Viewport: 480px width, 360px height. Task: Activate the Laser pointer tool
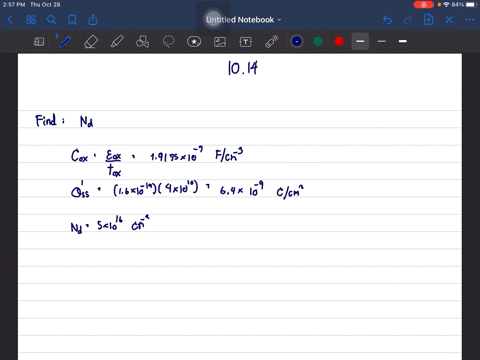272,42
